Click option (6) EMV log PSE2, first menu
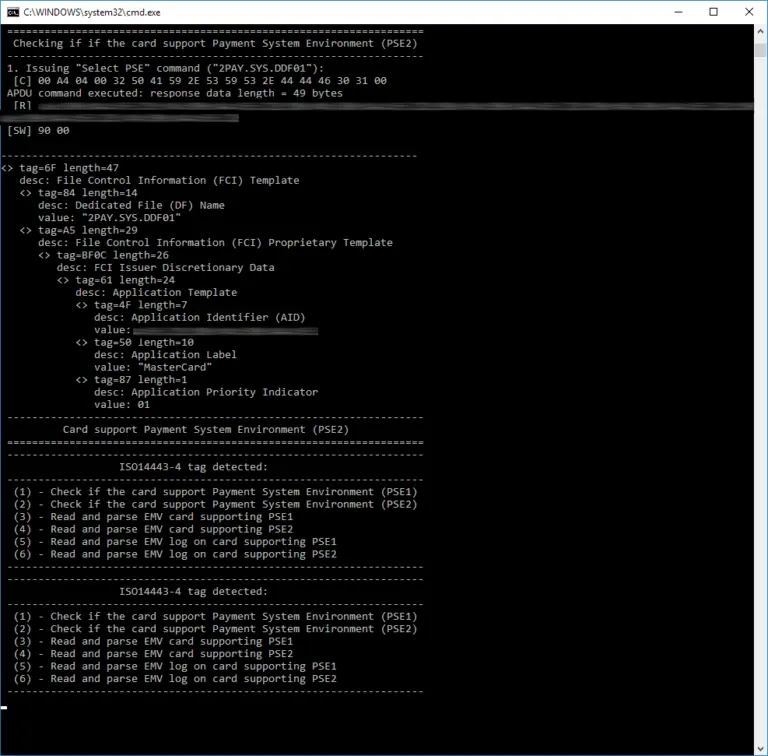This screenshot has width=768, height=756. click(175, 554)
